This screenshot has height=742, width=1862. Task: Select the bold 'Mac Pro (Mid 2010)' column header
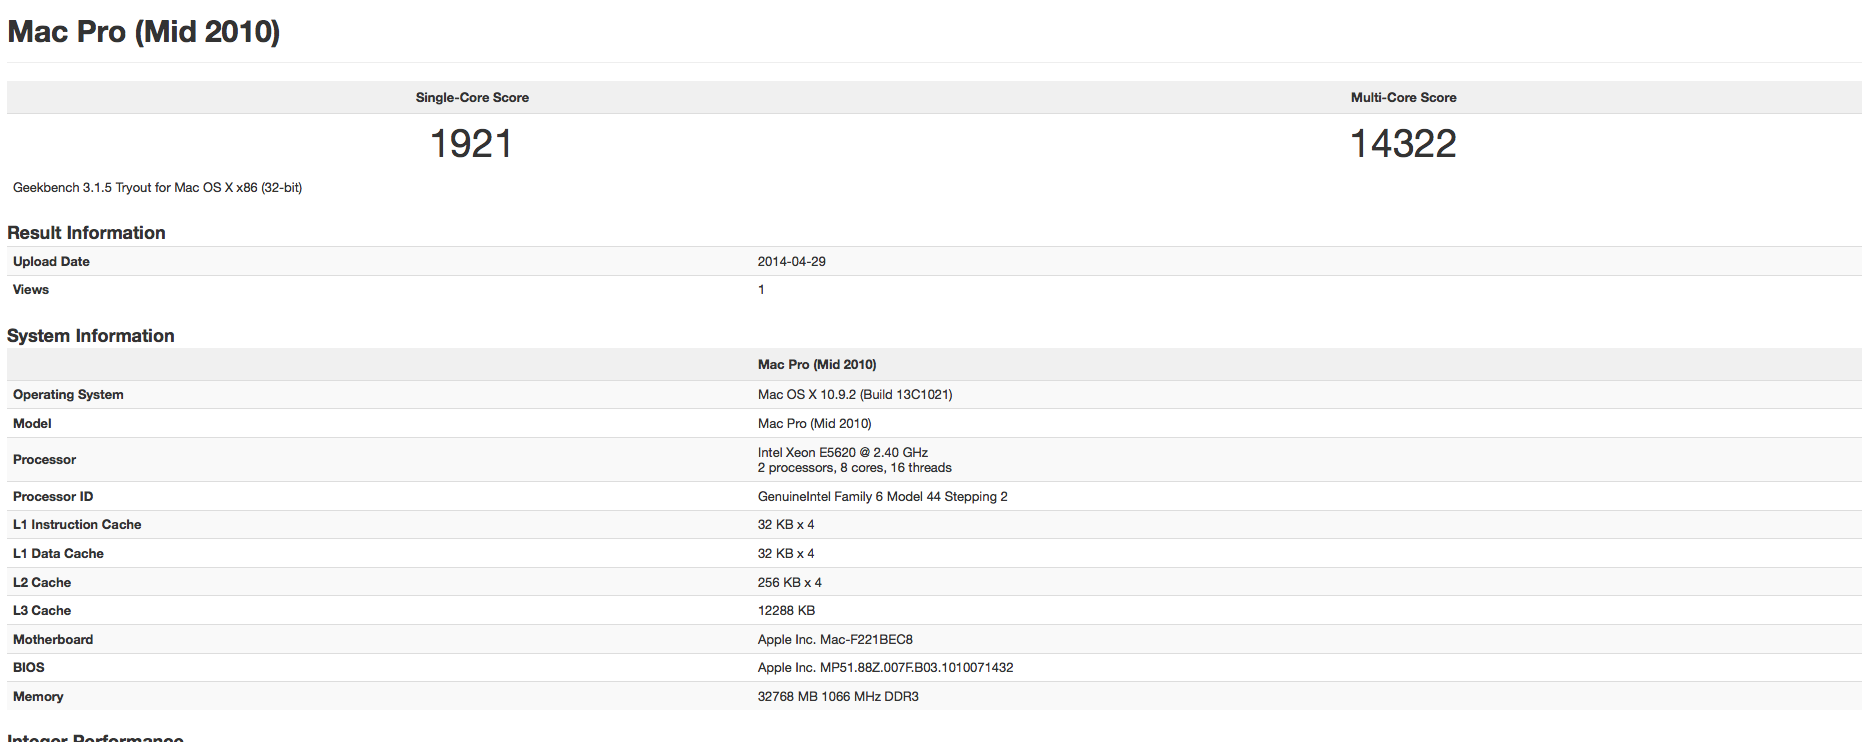817,365
